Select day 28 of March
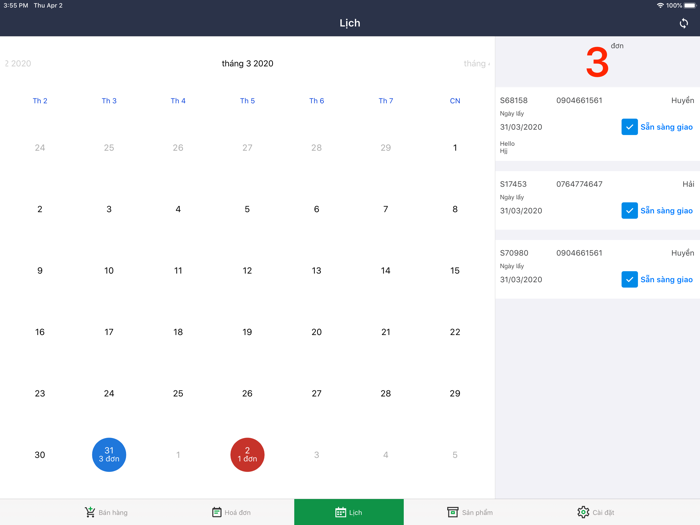Viewport: 700px width, 525px height. click(x=386, y=393)
